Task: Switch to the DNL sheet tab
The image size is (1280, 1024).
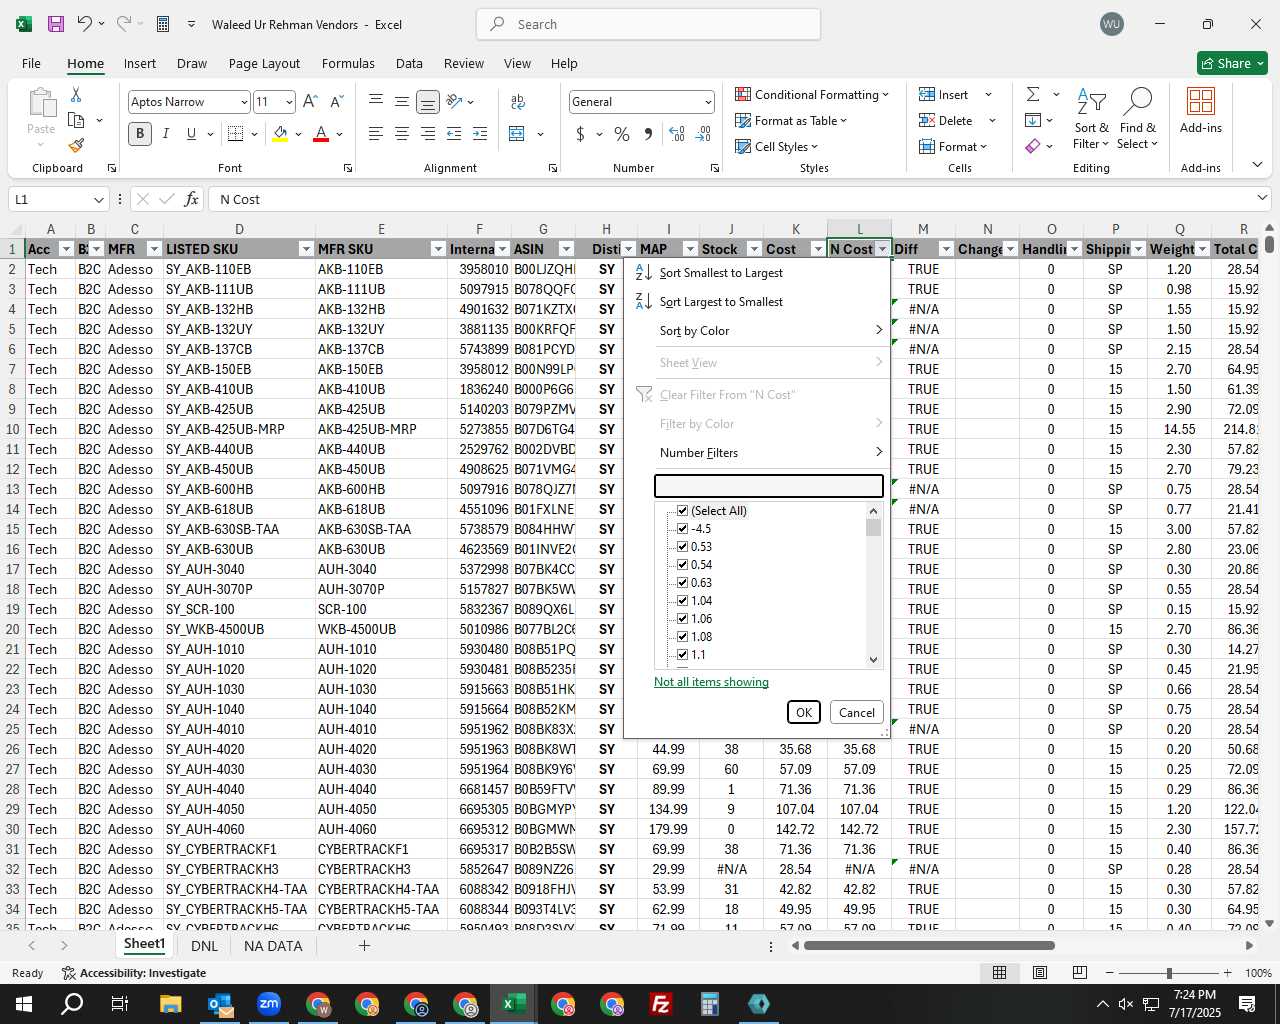Action: [x=204, y=945]
